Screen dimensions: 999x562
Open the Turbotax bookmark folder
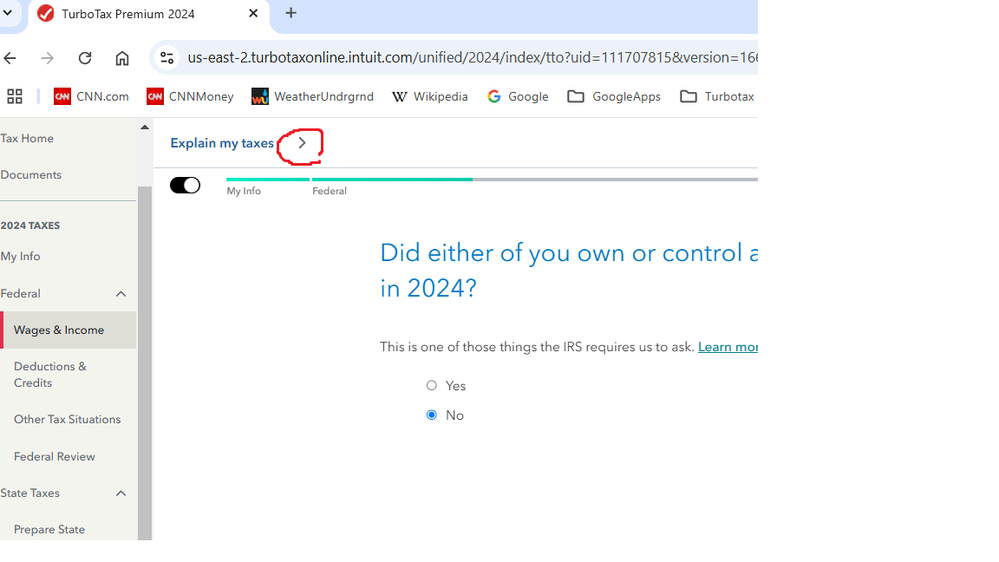click(x=717, y=96)
